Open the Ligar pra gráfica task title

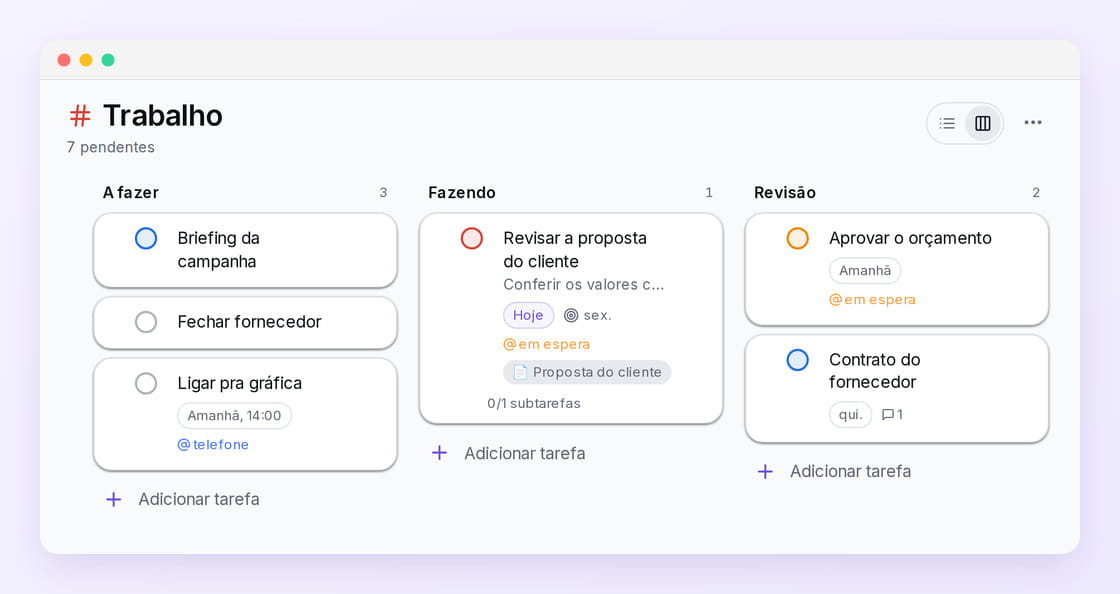pos(239,383)
